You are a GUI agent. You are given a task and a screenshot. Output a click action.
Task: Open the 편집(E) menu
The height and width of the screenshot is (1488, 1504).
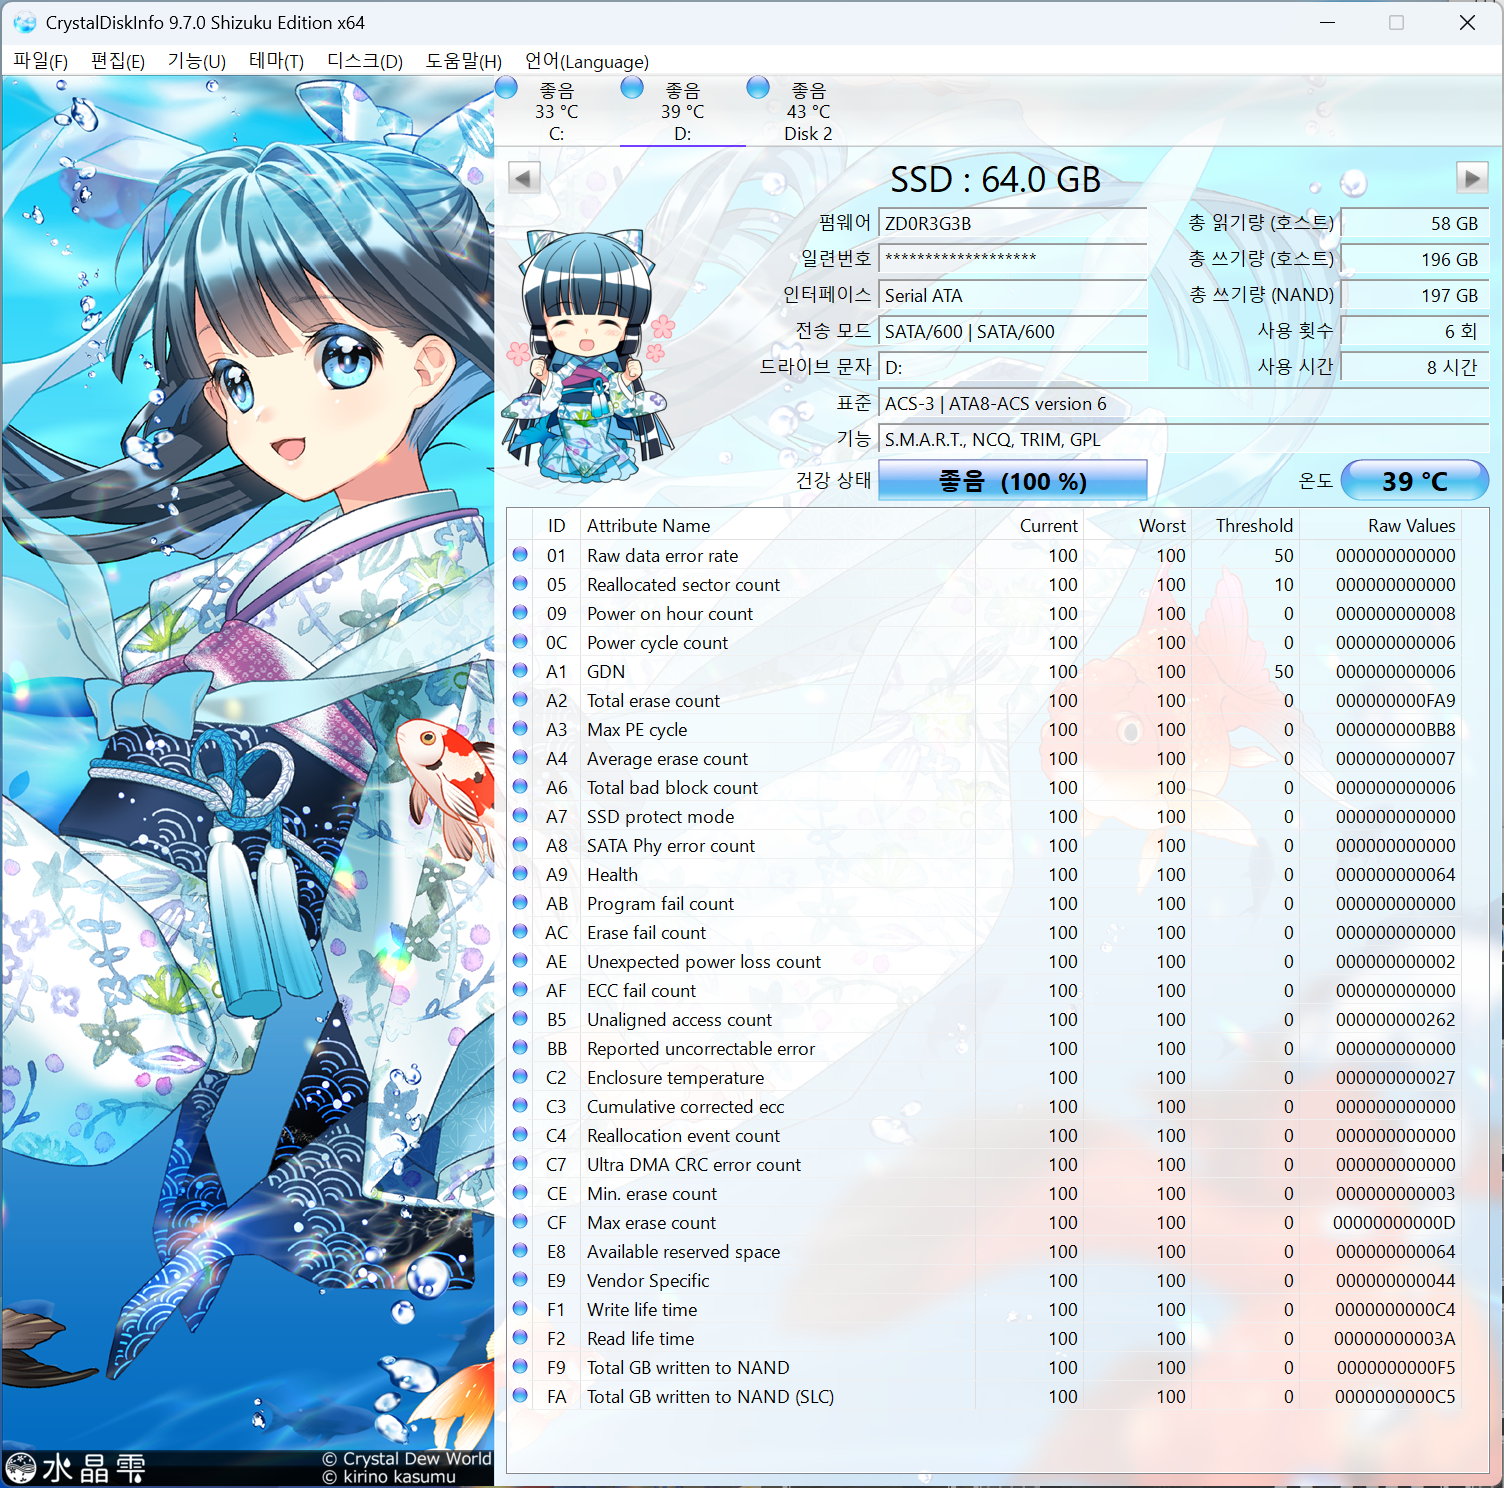tap(118, 61)
